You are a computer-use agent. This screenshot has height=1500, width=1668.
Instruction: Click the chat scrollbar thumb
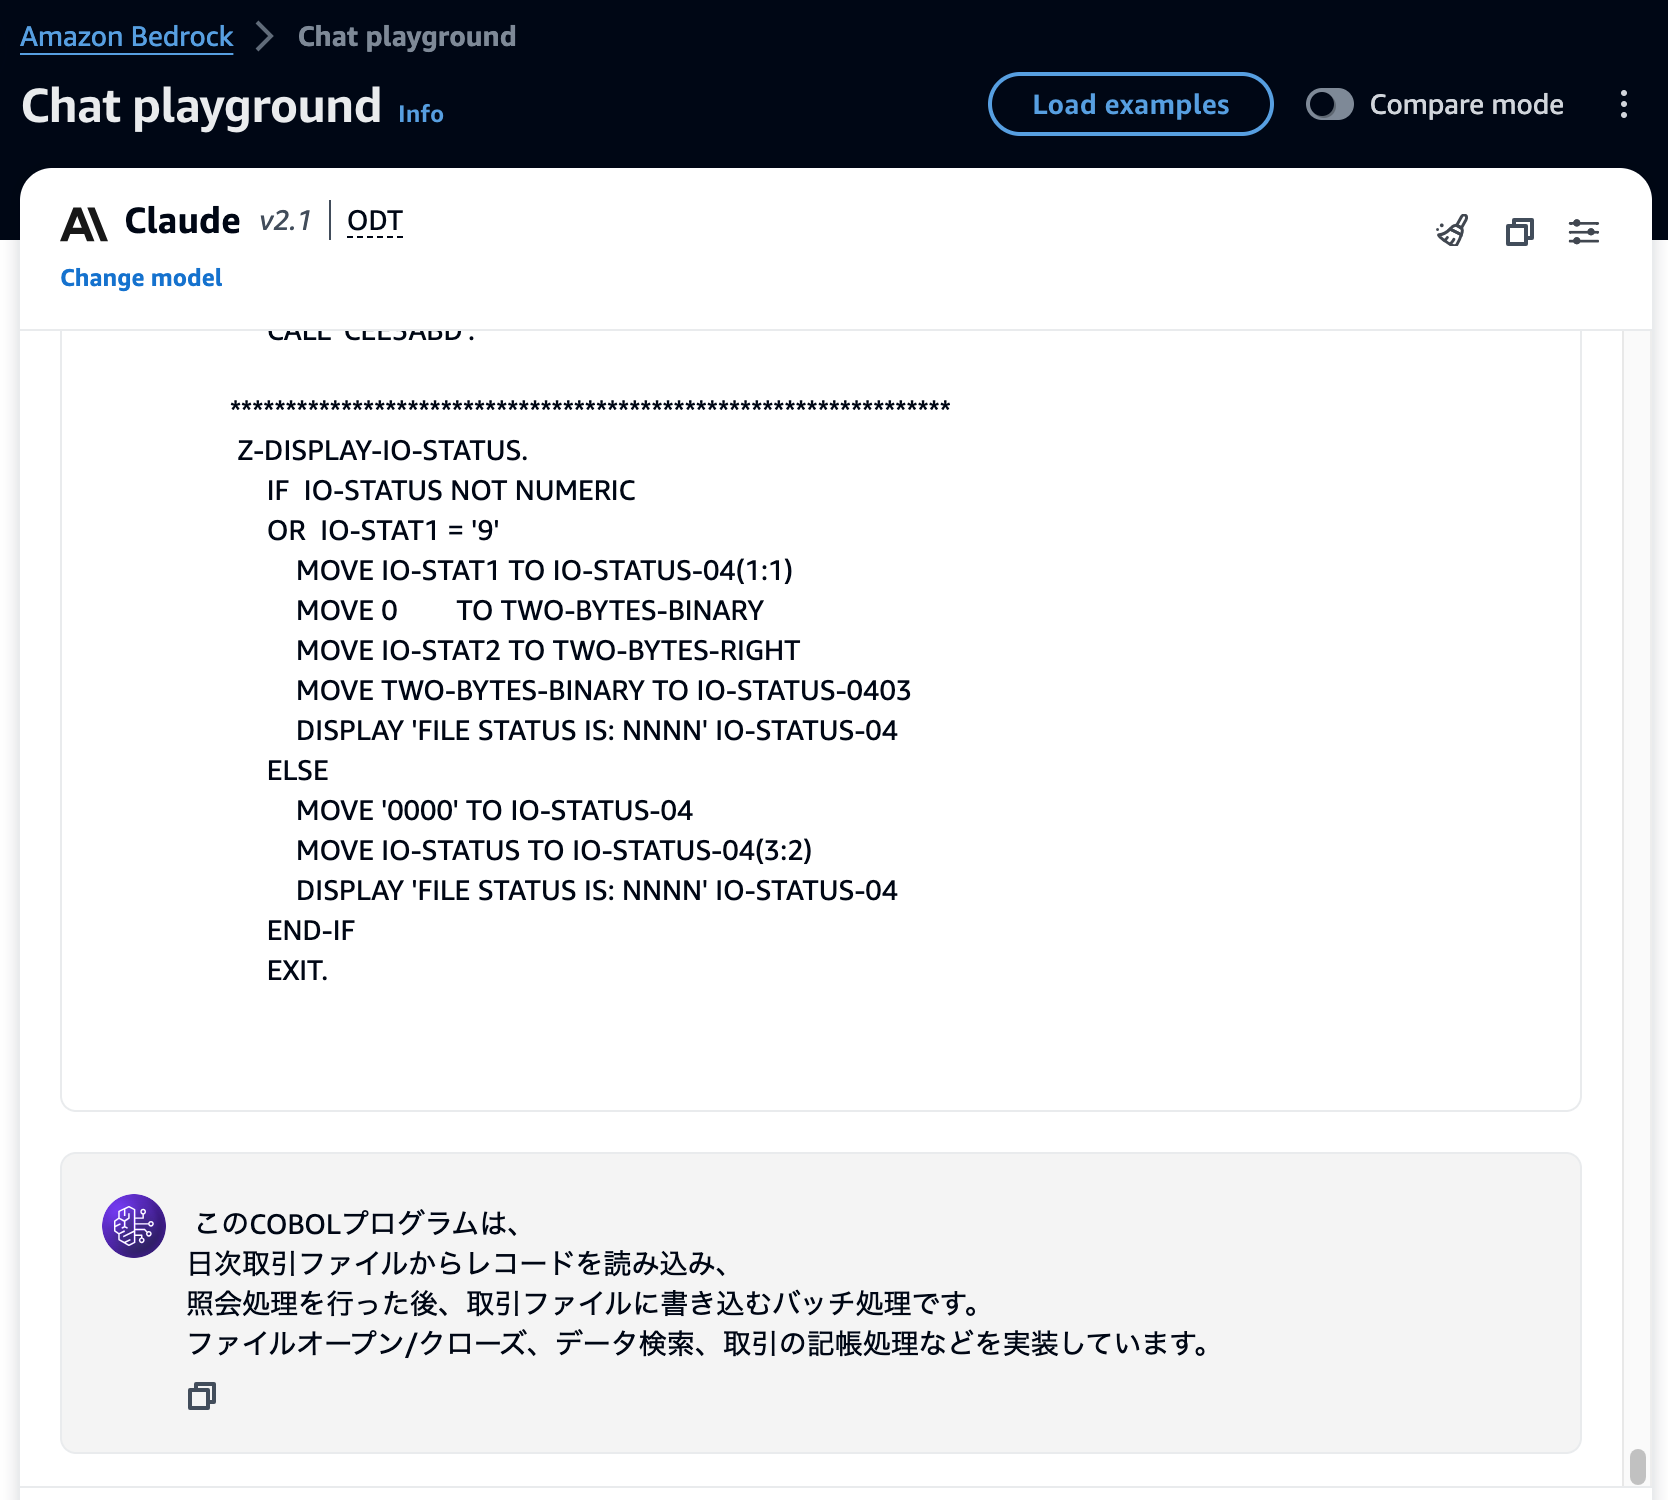pos(1637,1467)
